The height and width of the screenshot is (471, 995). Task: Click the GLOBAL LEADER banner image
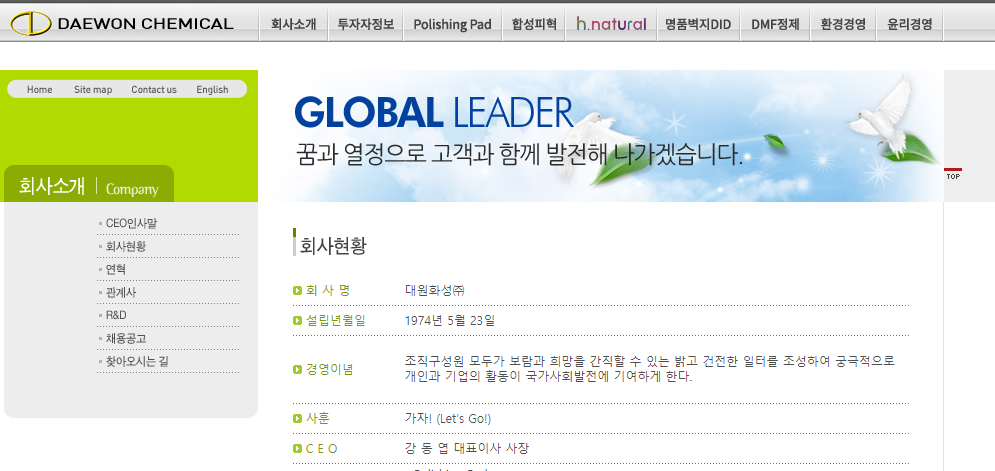[602, 136]
